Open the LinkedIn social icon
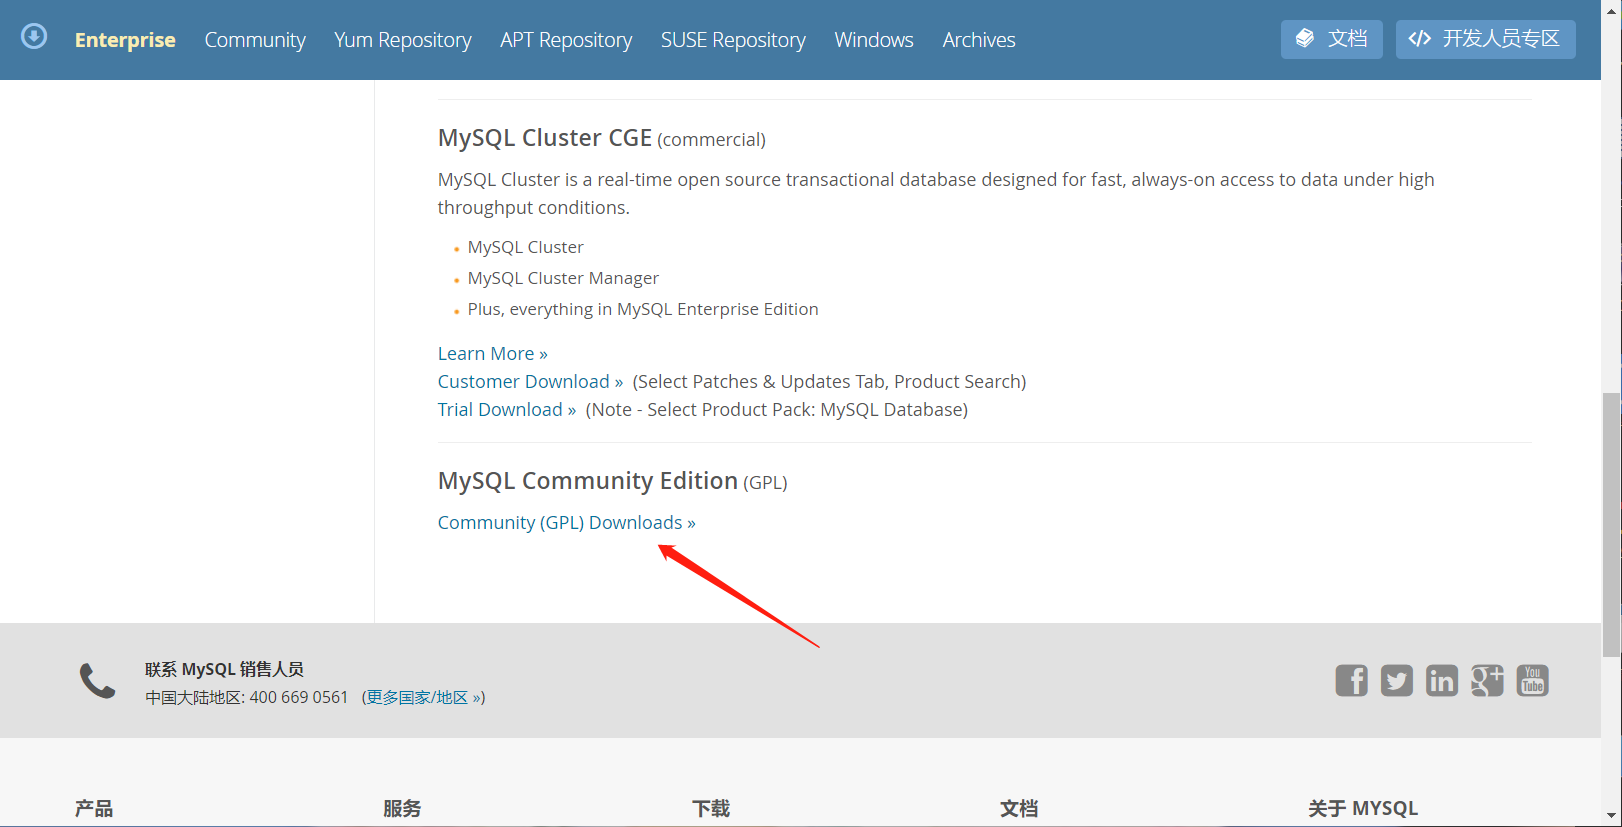This screenshot has height=827, width=1622. point(1441,680)
